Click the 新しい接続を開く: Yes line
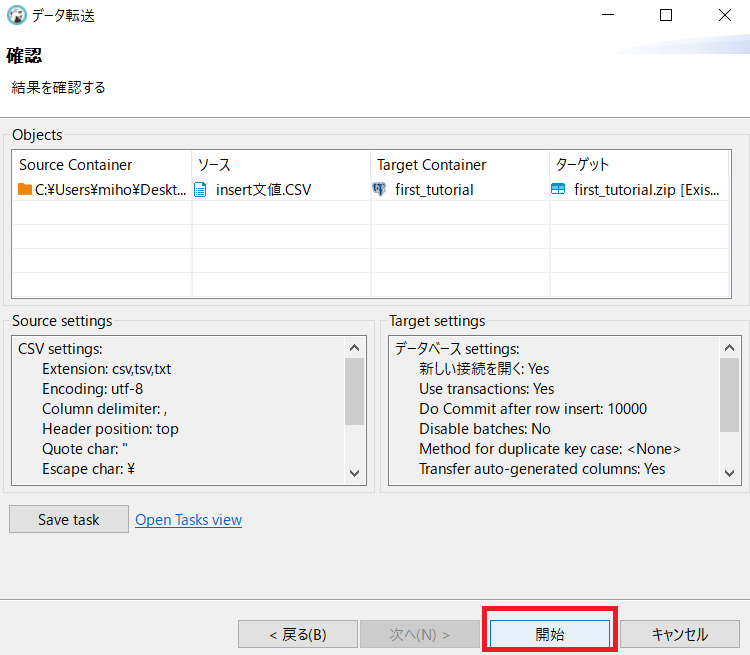Screen dimensions: 750x655 pyautogui.click(x=484, y=369)
